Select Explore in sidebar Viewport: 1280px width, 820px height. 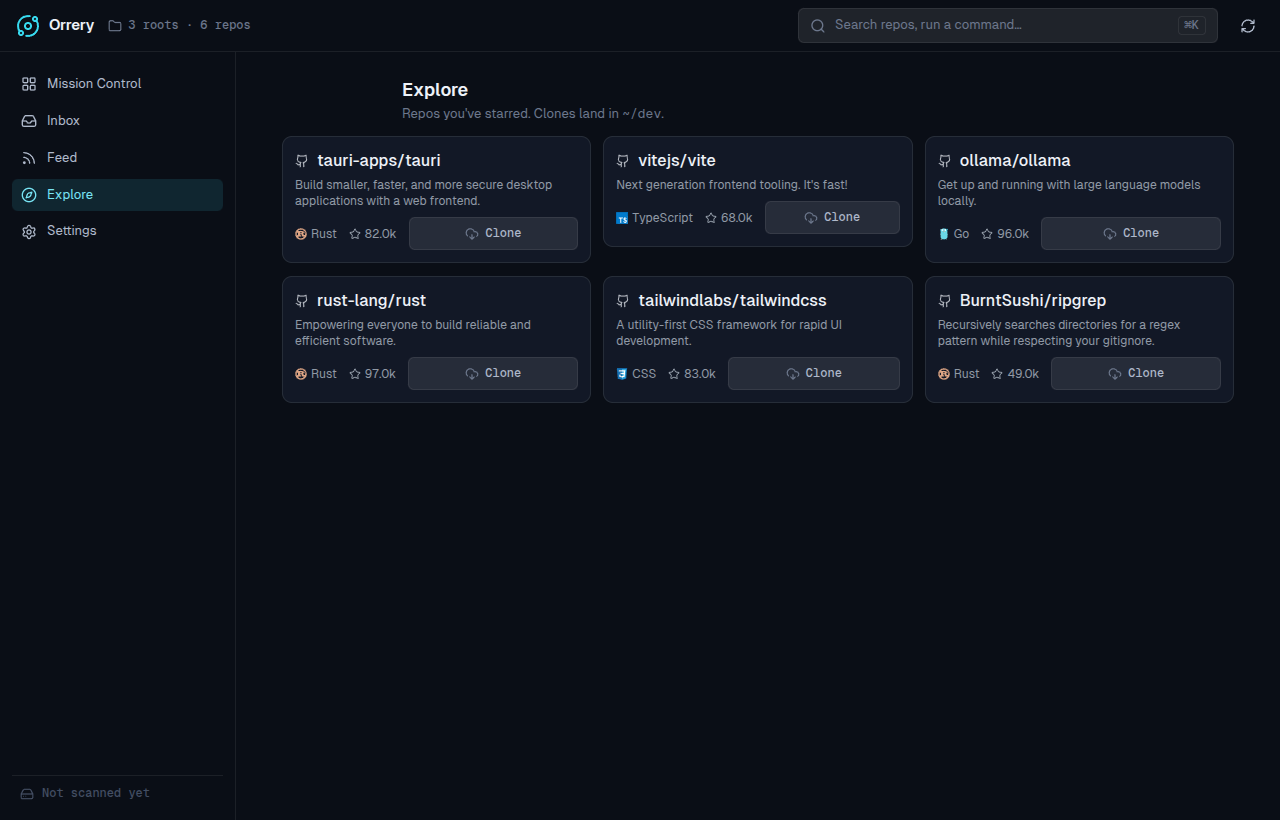coord(117,195)
